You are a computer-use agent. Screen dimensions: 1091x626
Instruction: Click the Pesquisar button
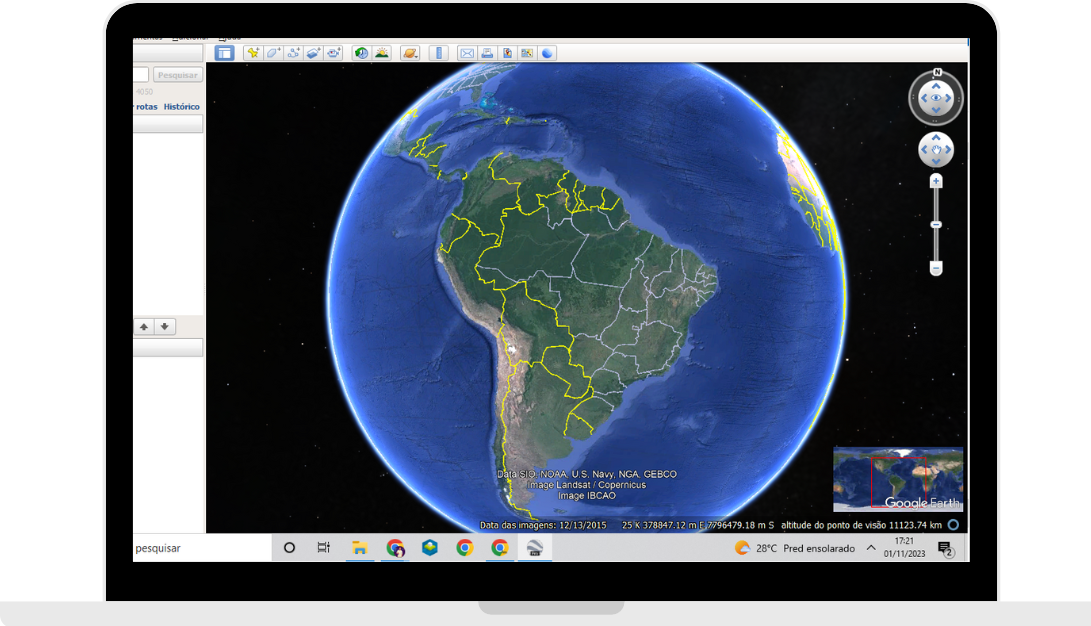coord(177,75)
